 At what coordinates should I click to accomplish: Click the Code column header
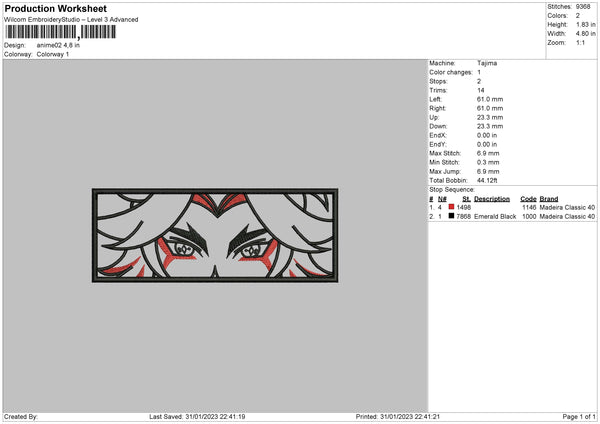tap(528, 199)
